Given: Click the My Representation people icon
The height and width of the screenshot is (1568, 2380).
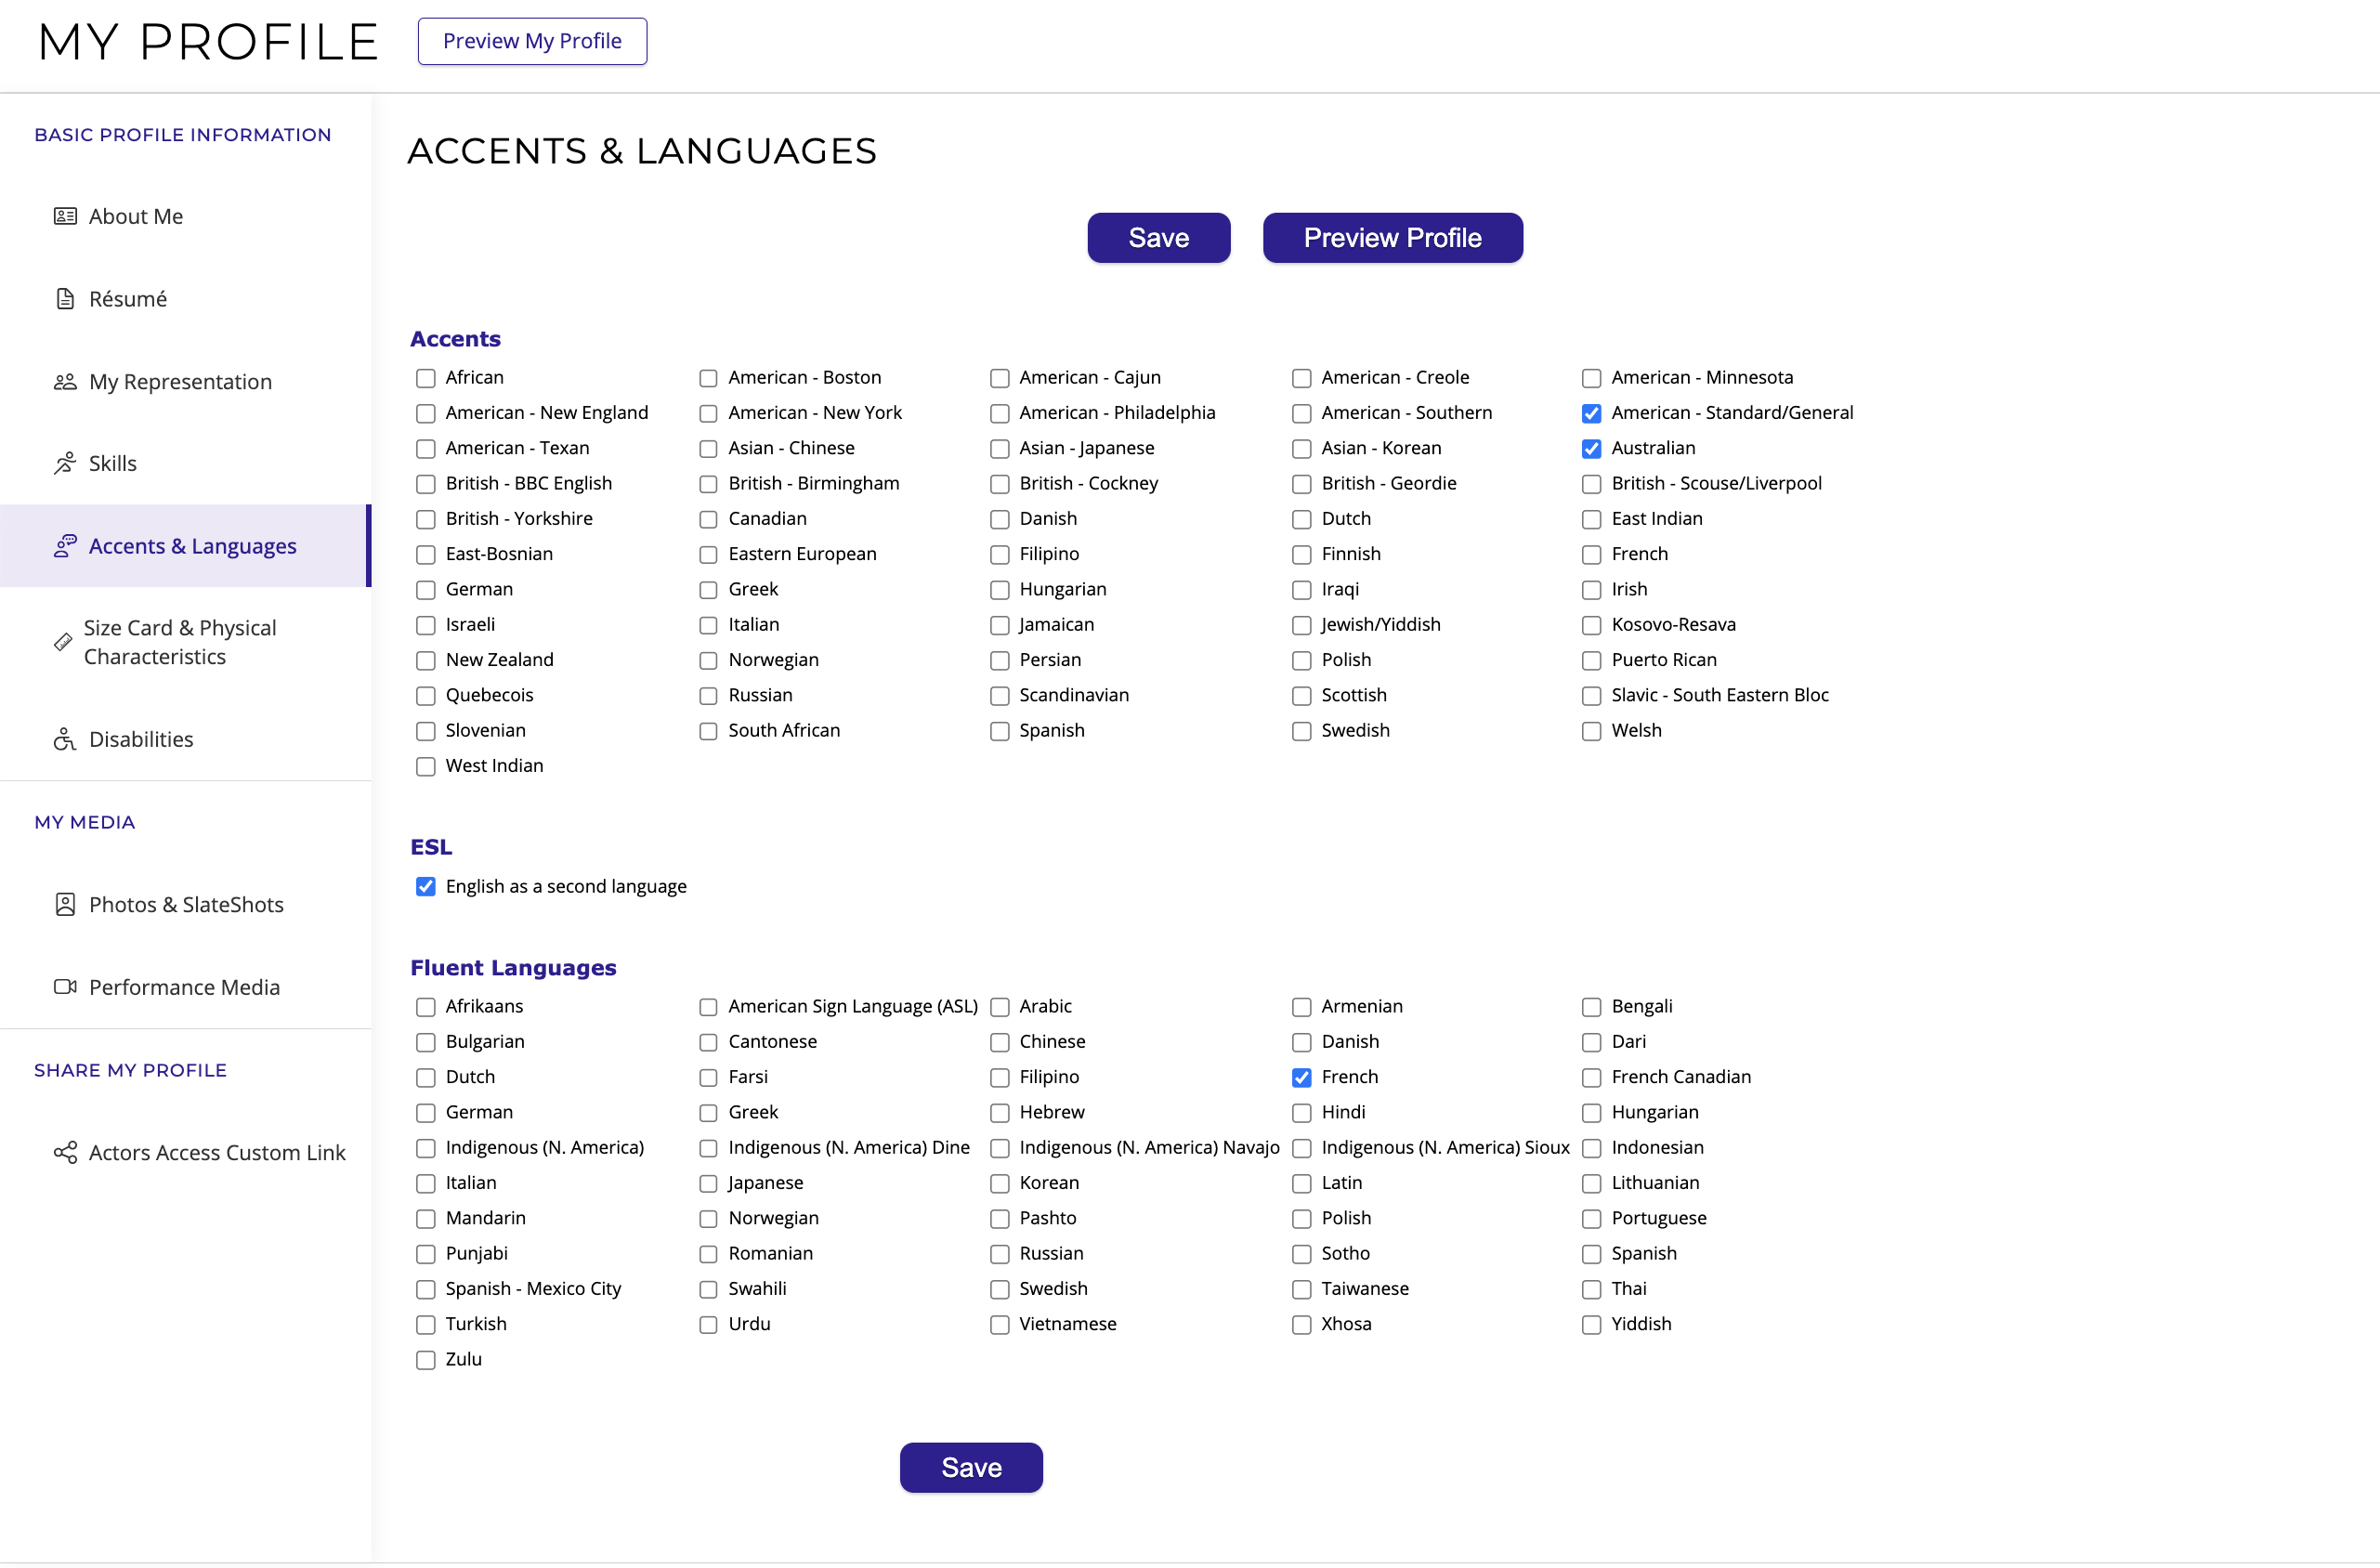Looking at the screenshot, I should pyautogui.click(x=65, y=382).
